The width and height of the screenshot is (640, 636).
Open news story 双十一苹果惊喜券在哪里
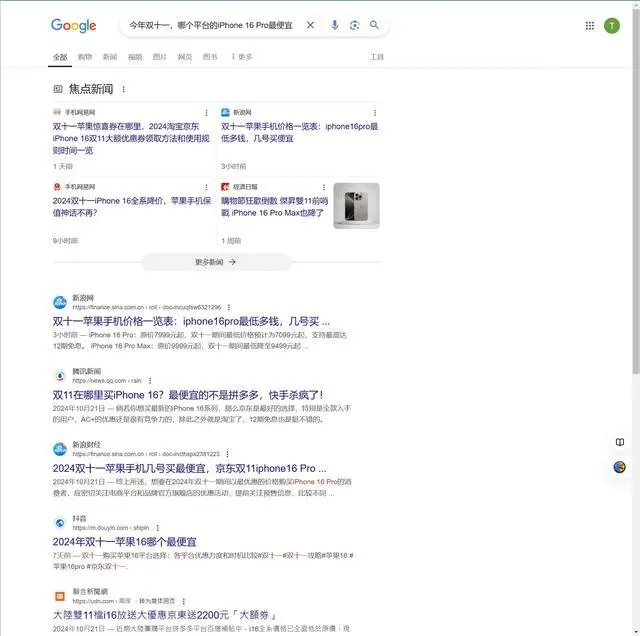click(131, 138)
